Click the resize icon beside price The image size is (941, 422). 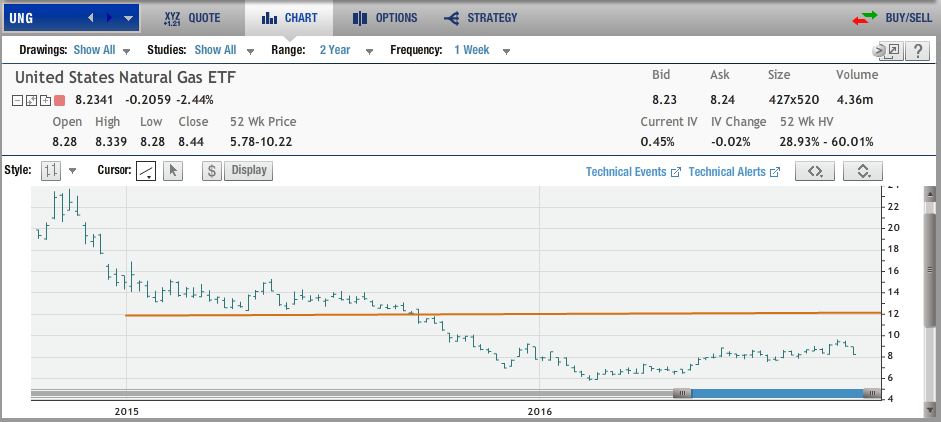tap(31, 100)
